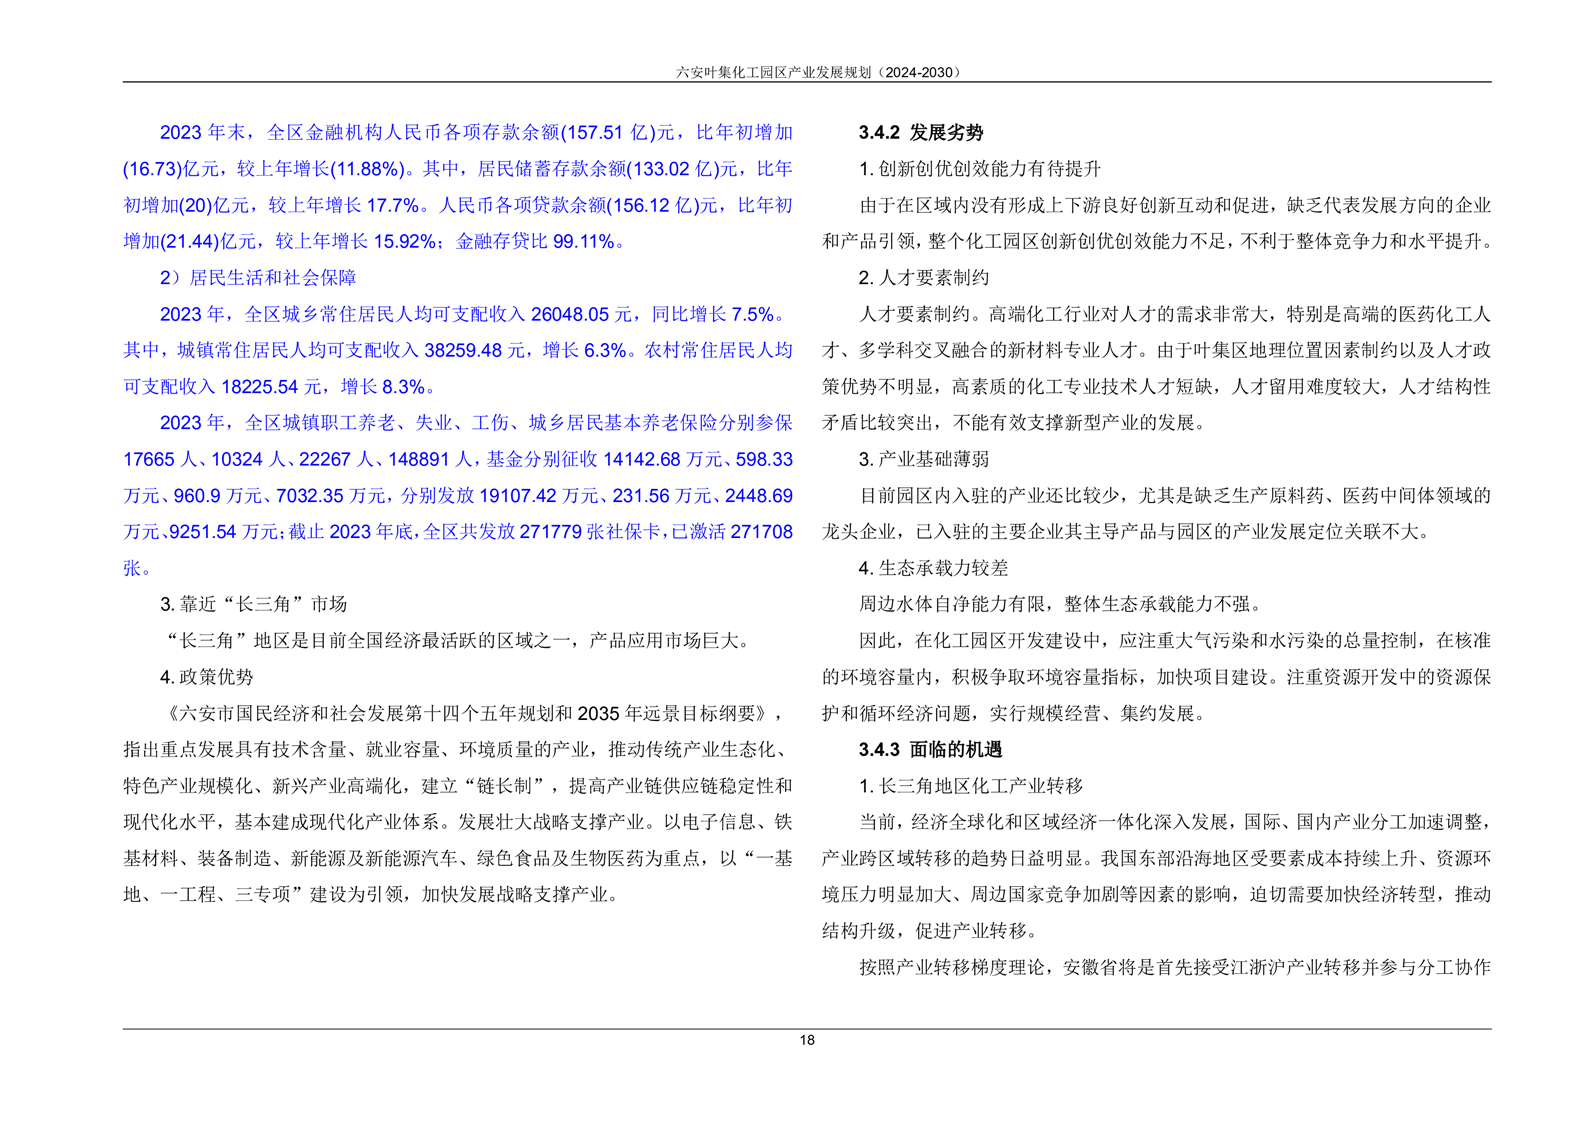Viewport: 1588px width, 1122px height.
Task: Click the subheading 2. 人才要素制约
Action: tap(924, 277)
